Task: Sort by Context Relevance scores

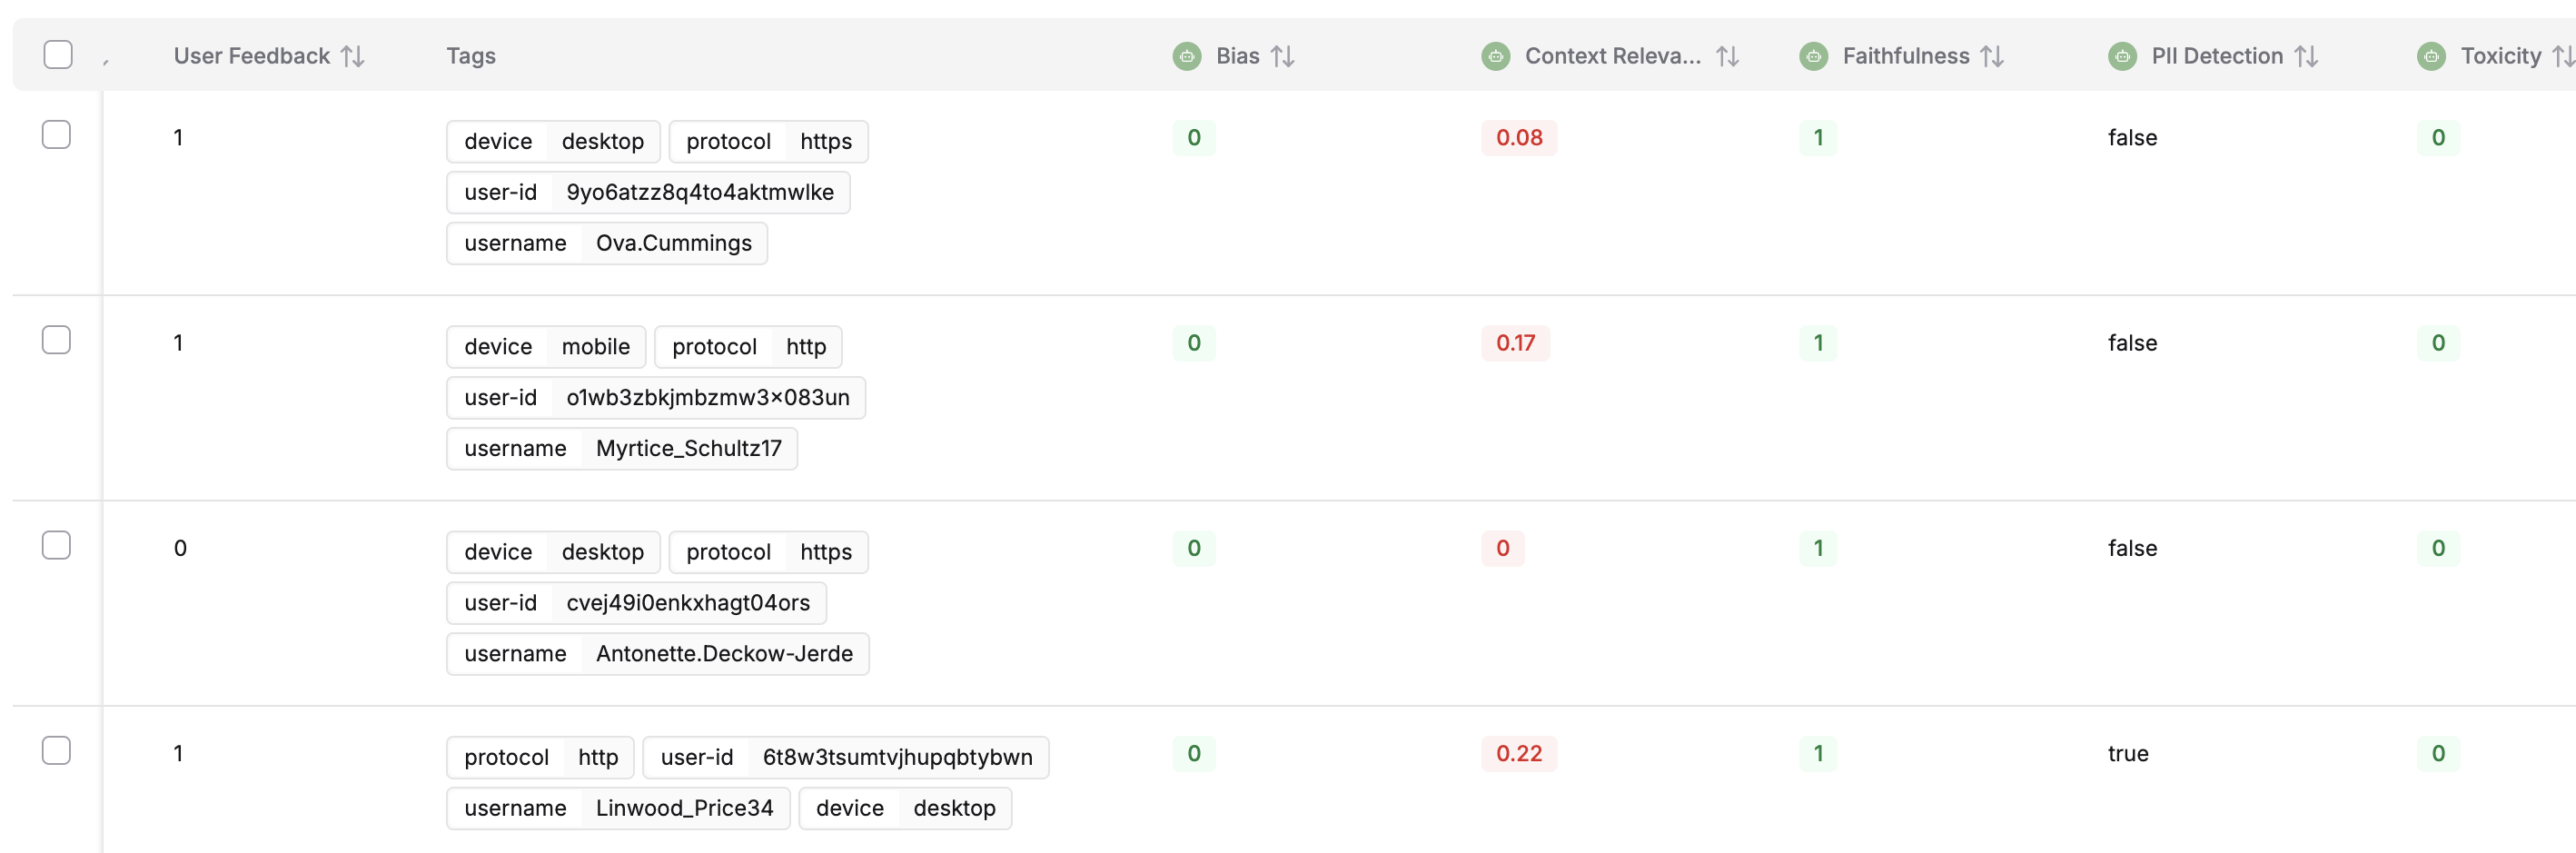Action: (x=1729, y=56)
